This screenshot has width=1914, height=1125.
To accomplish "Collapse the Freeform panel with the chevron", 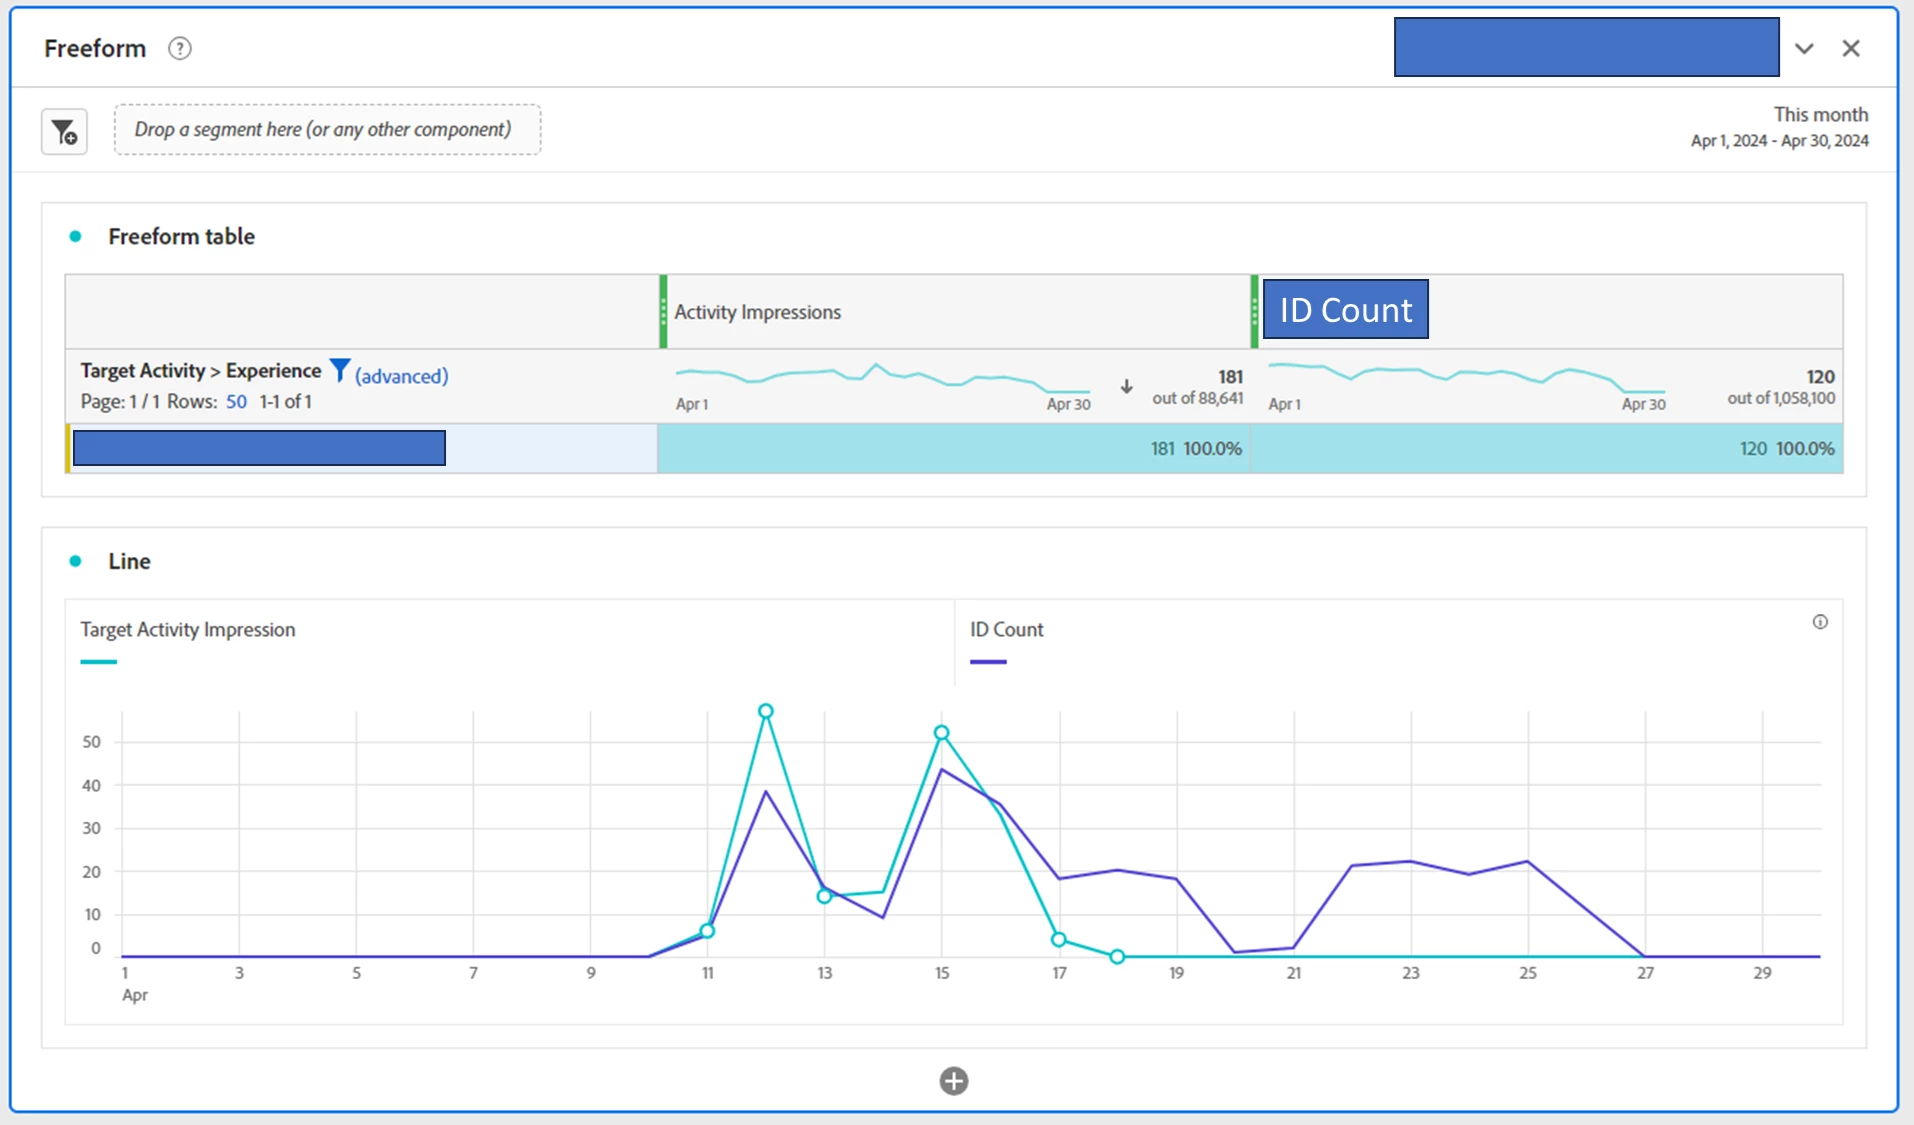I will (1804, 48).
